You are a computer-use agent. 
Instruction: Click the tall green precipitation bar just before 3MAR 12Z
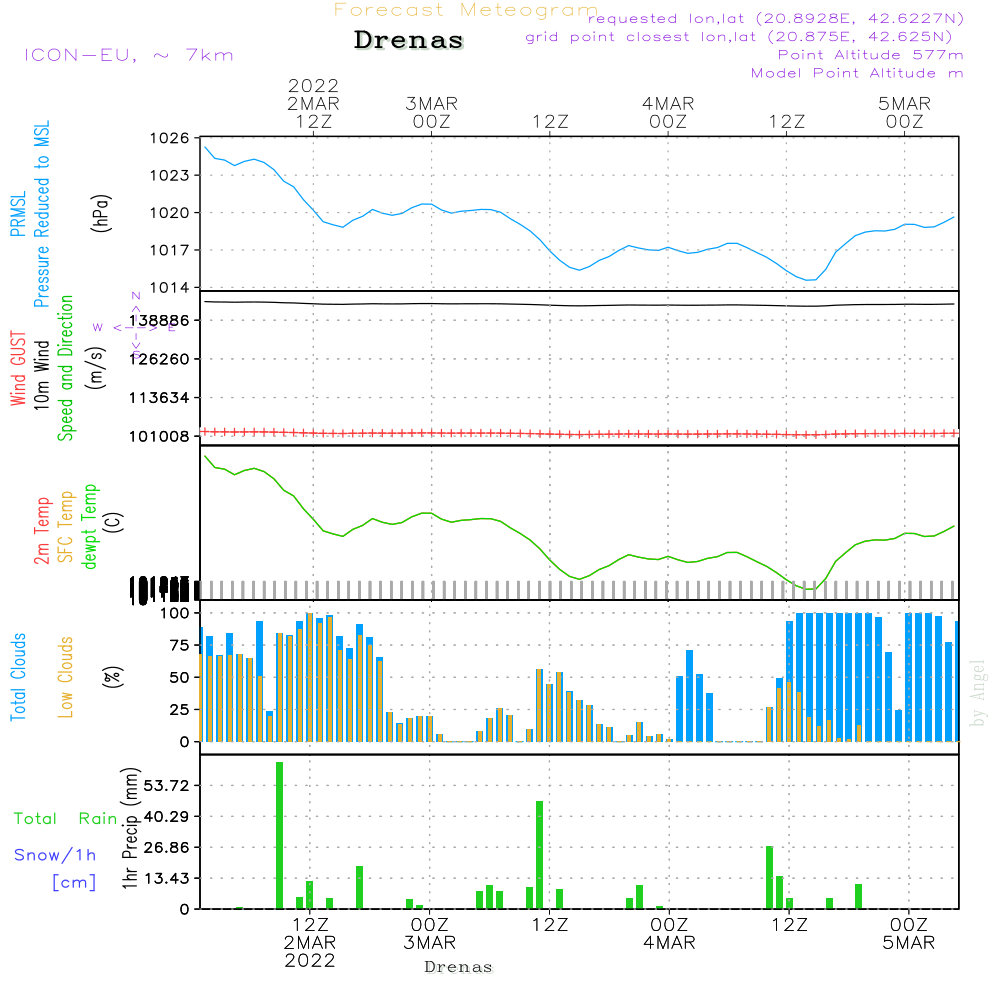(x=540, y=855)
